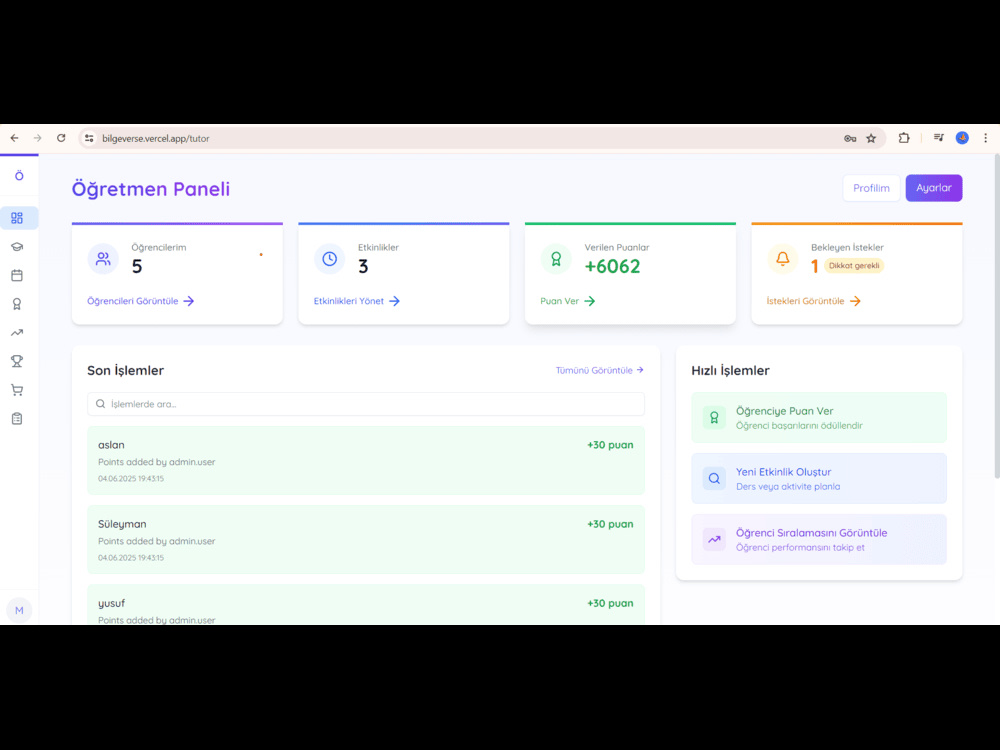Image resolution: width=1000 pixels, height=750 pixels.
Task: Click the bell icon on Bekleyen İstekler card
Action: pos(783,259)
